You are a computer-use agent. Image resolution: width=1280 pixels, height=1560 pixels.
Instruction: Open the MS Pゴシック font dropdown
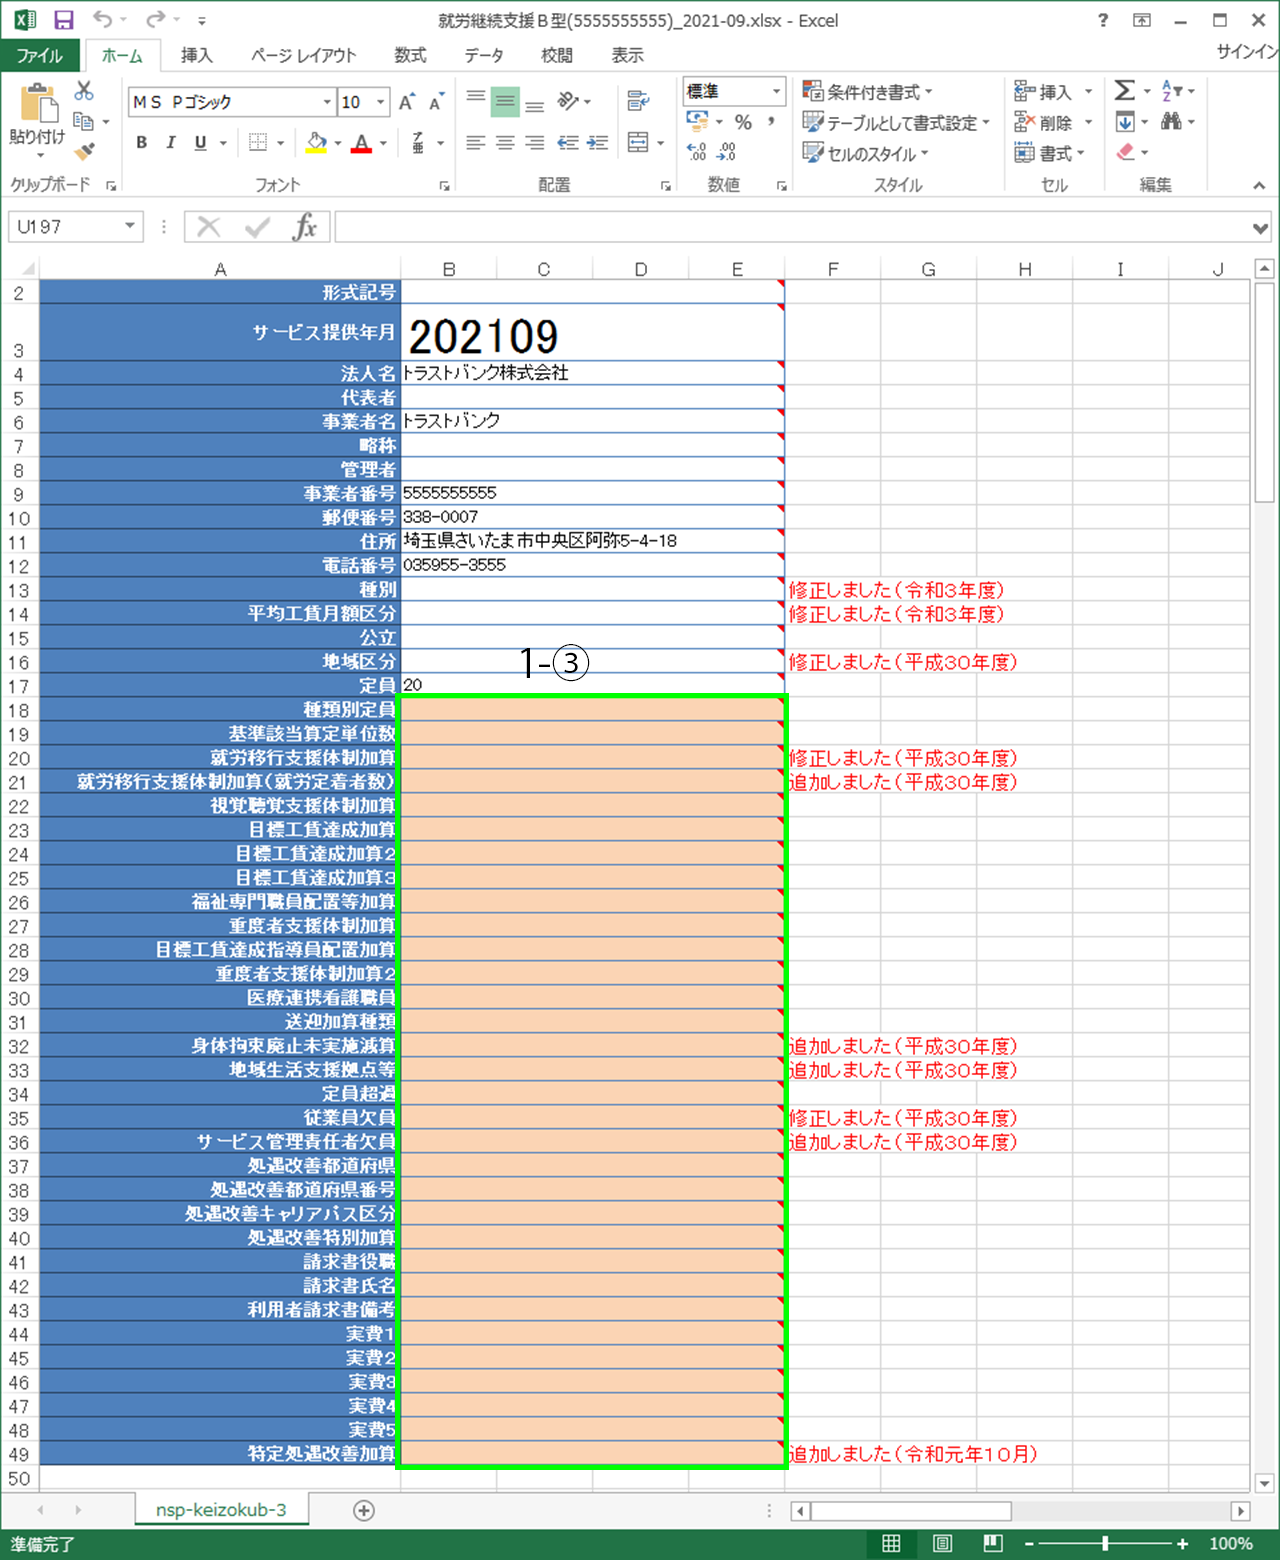point(327,101)
